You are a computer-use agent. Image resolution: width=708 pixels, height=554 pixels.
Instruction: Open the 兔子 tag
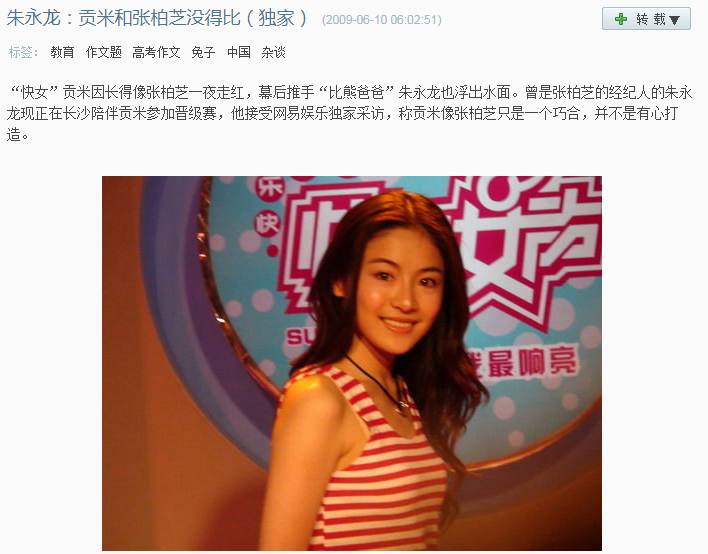[x=203, y=52]
